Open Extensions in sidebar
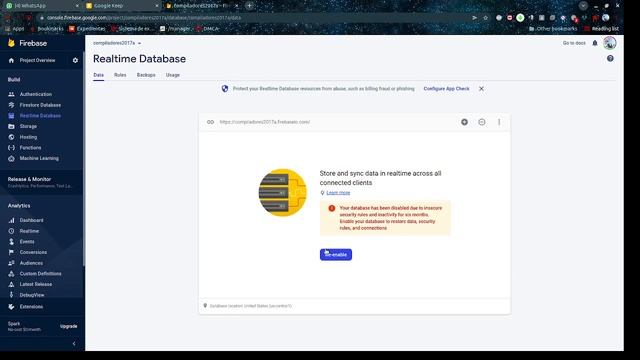 click(x=31, y=307)
